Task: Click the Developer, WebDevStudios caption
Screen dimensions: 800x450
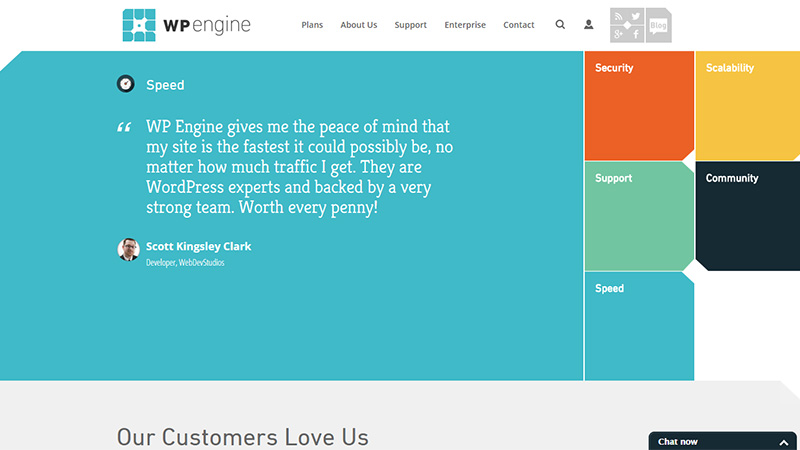Action: pos(185,262)
